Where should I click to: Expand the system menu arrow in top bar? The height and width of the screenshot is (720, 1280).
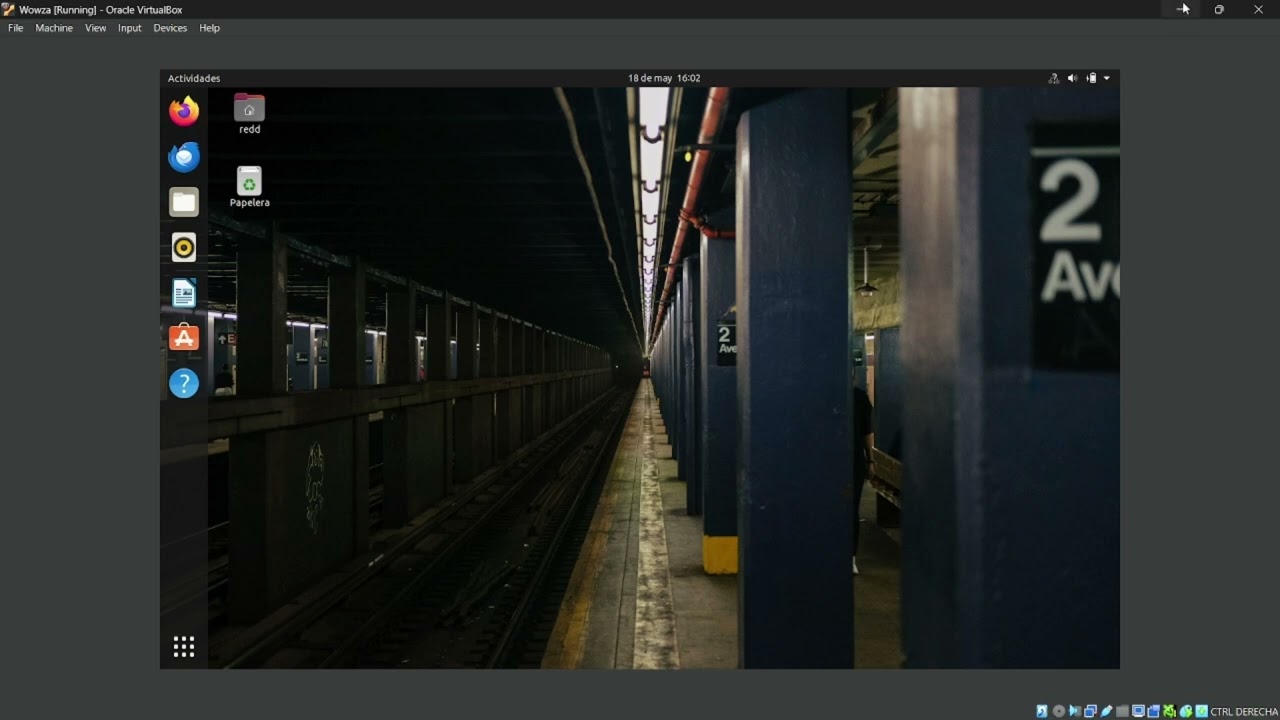[1107, 78]
